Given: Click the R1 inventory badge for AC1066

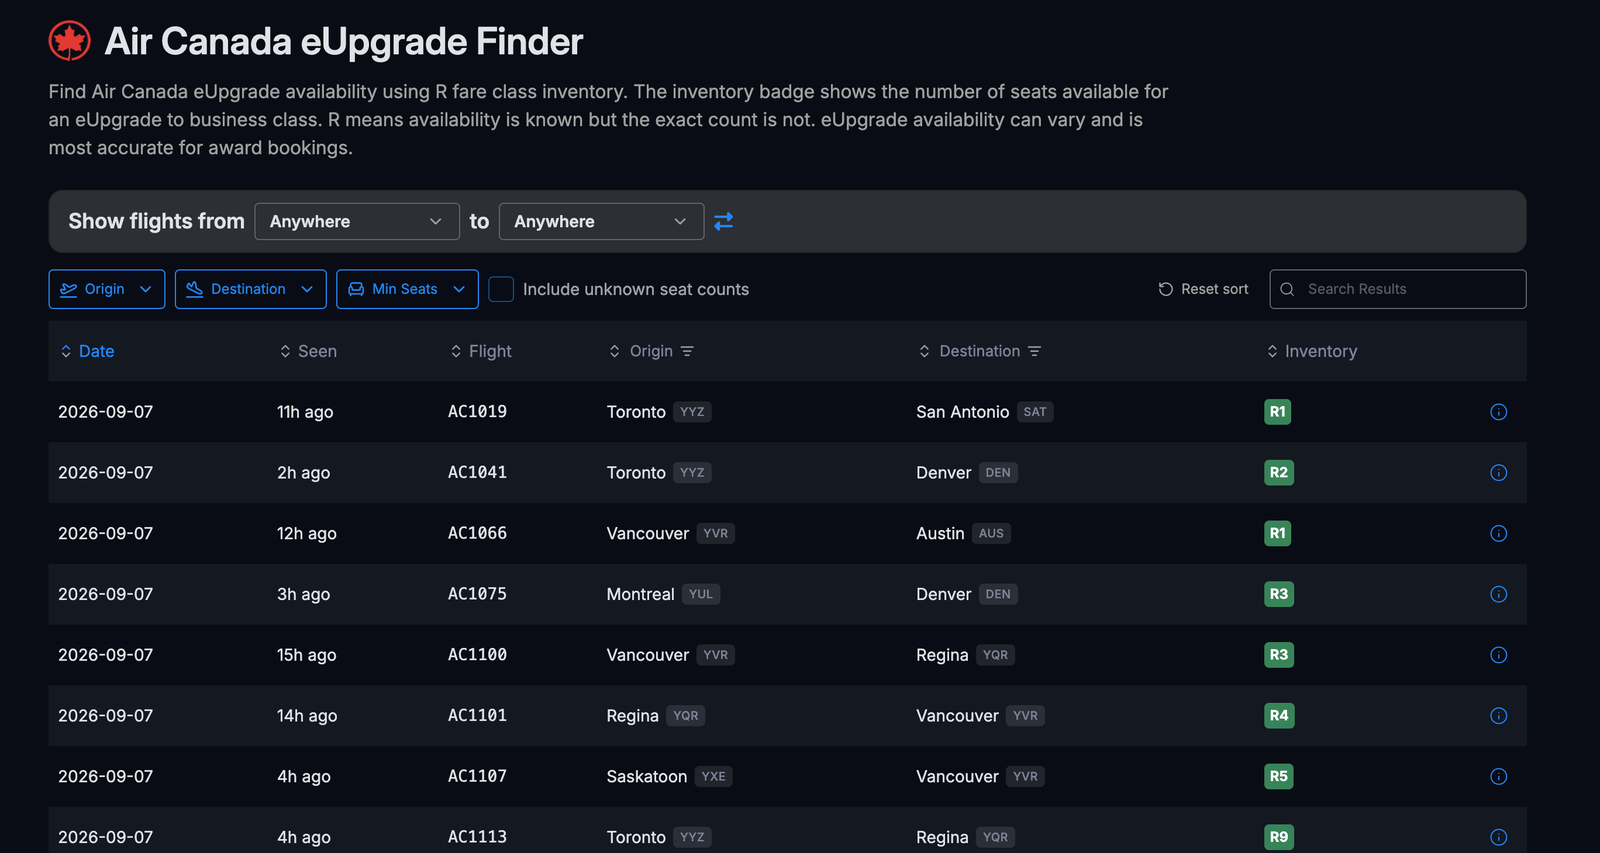Looking at the screenshot, I should [x=1277, y=534].
